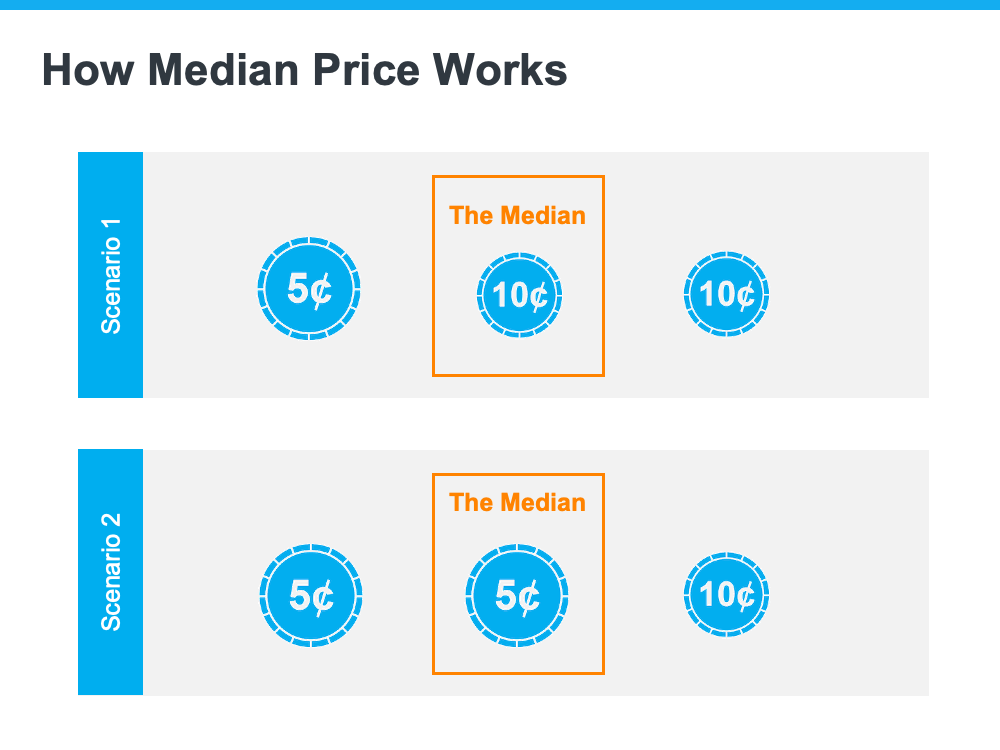Click "The Median" label in Scenario 2
The width and height of the screenshot is (1000, 750).
tap(518, 502)
